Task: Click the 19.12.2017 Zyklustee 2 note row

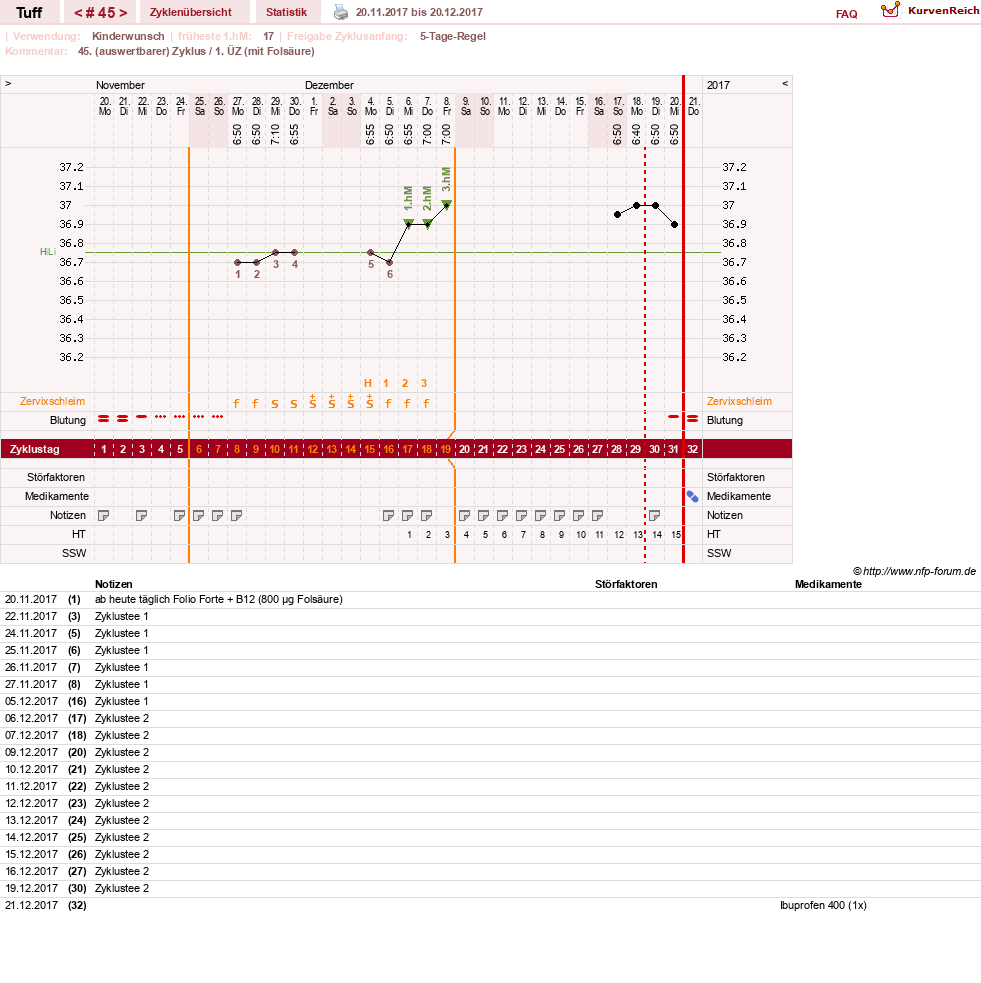Action: (490, 888)
